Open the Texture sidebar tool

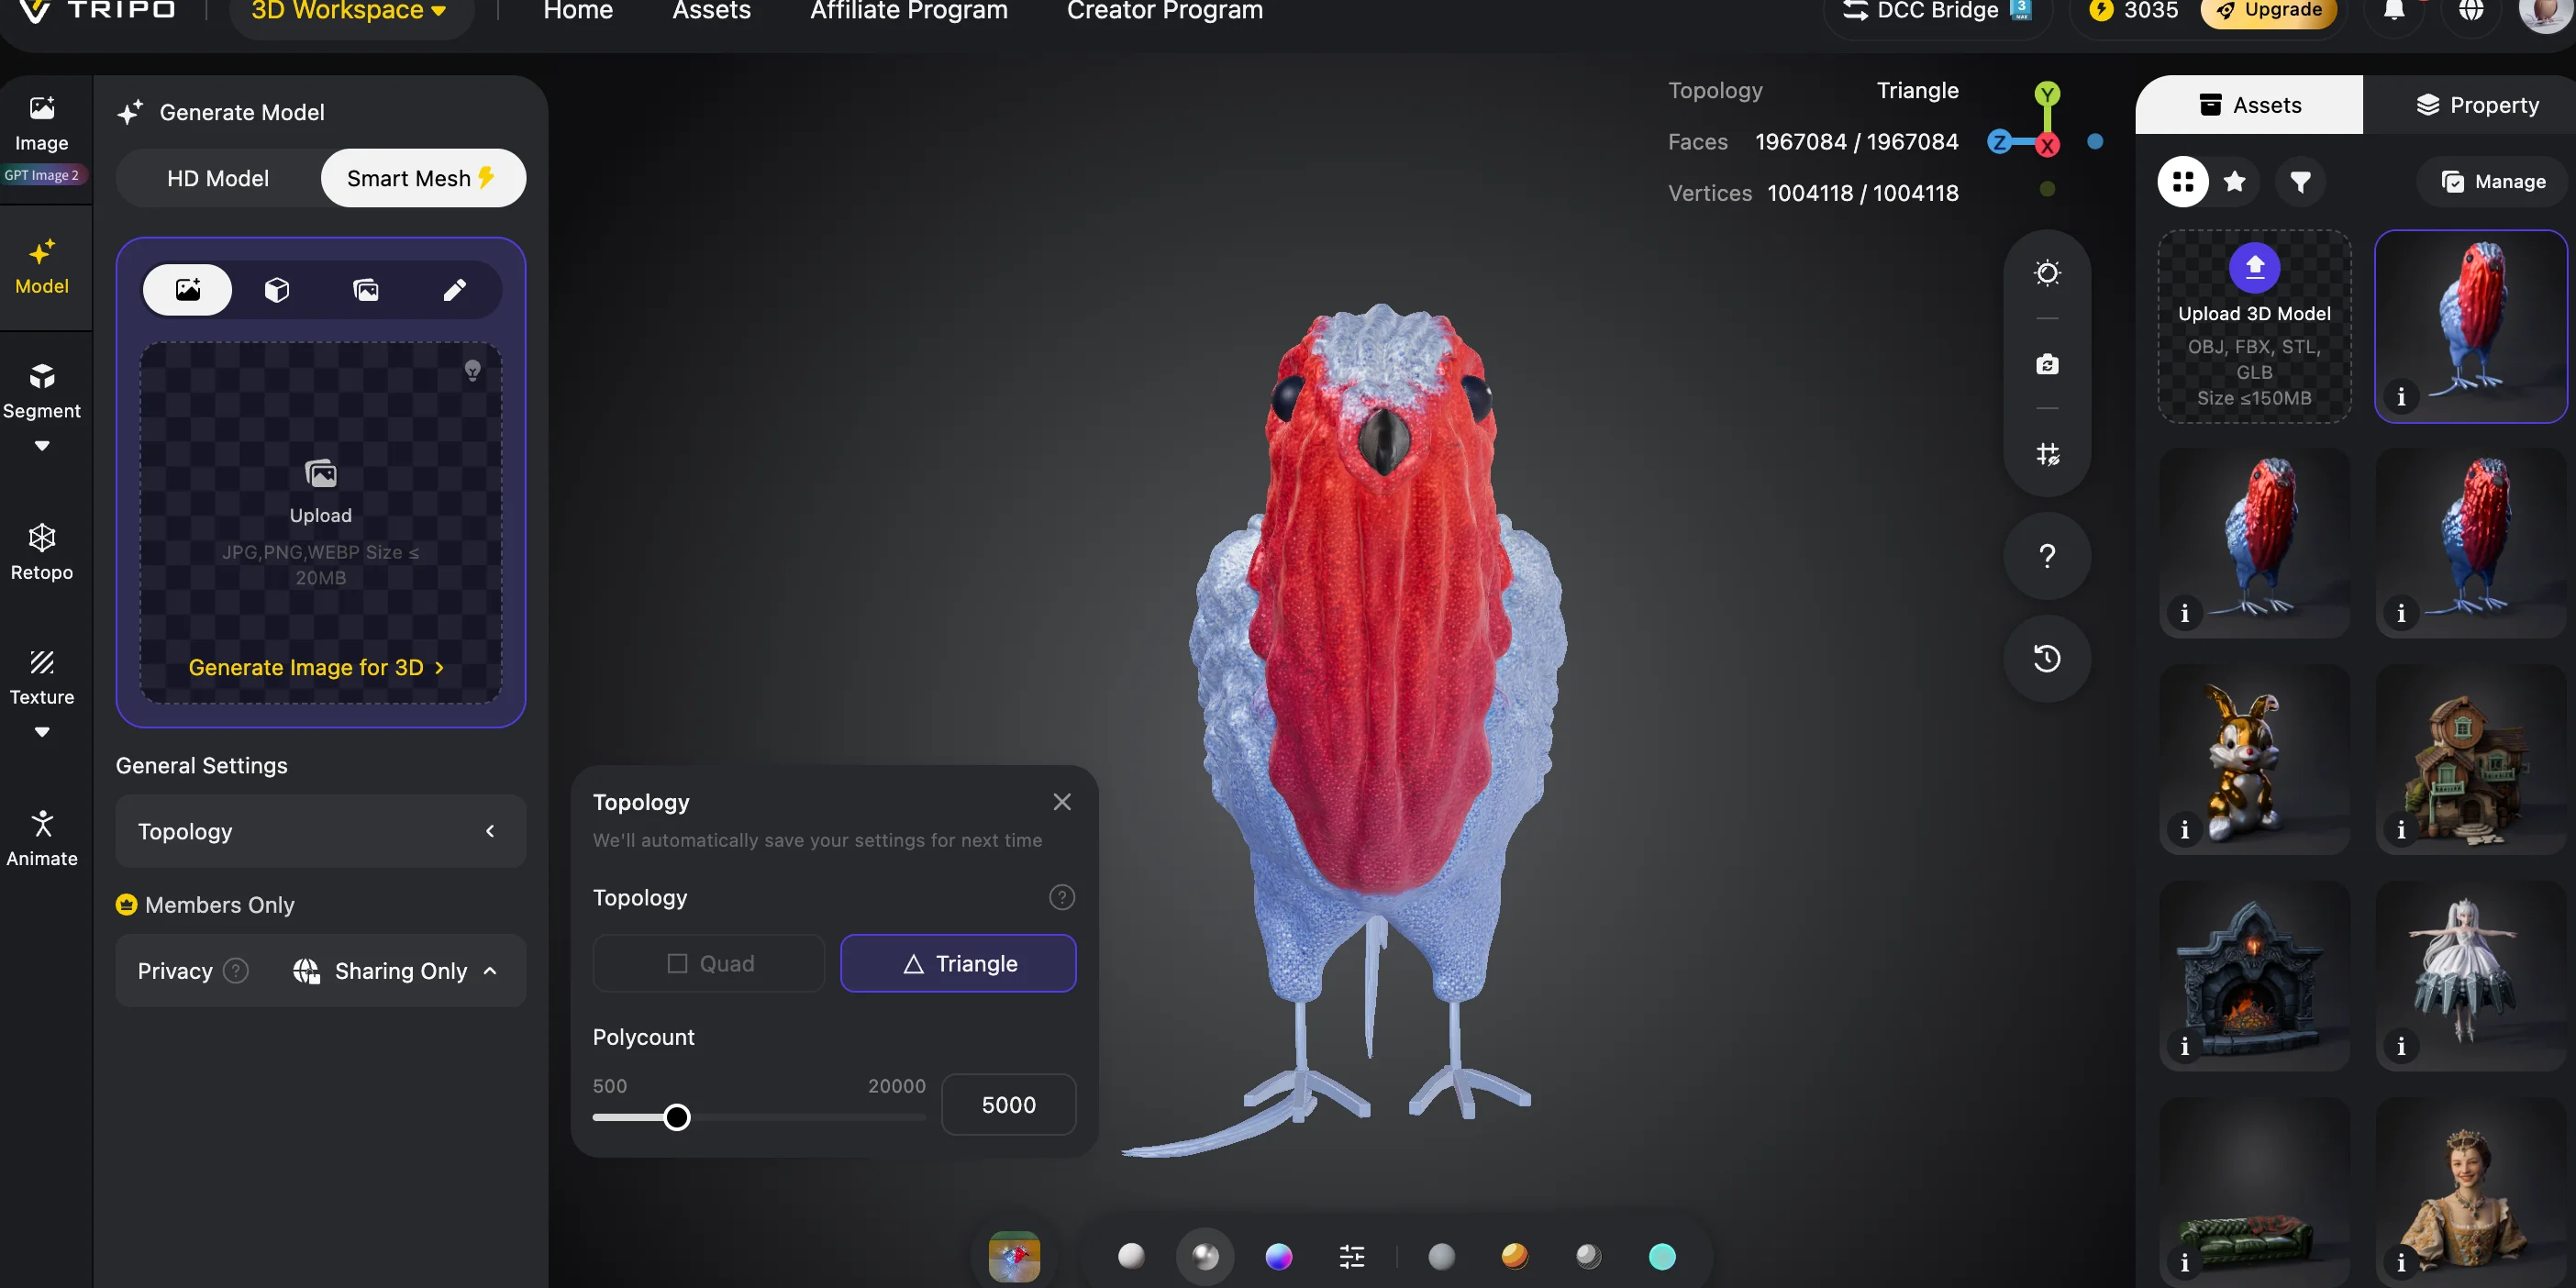click(41, 677)
